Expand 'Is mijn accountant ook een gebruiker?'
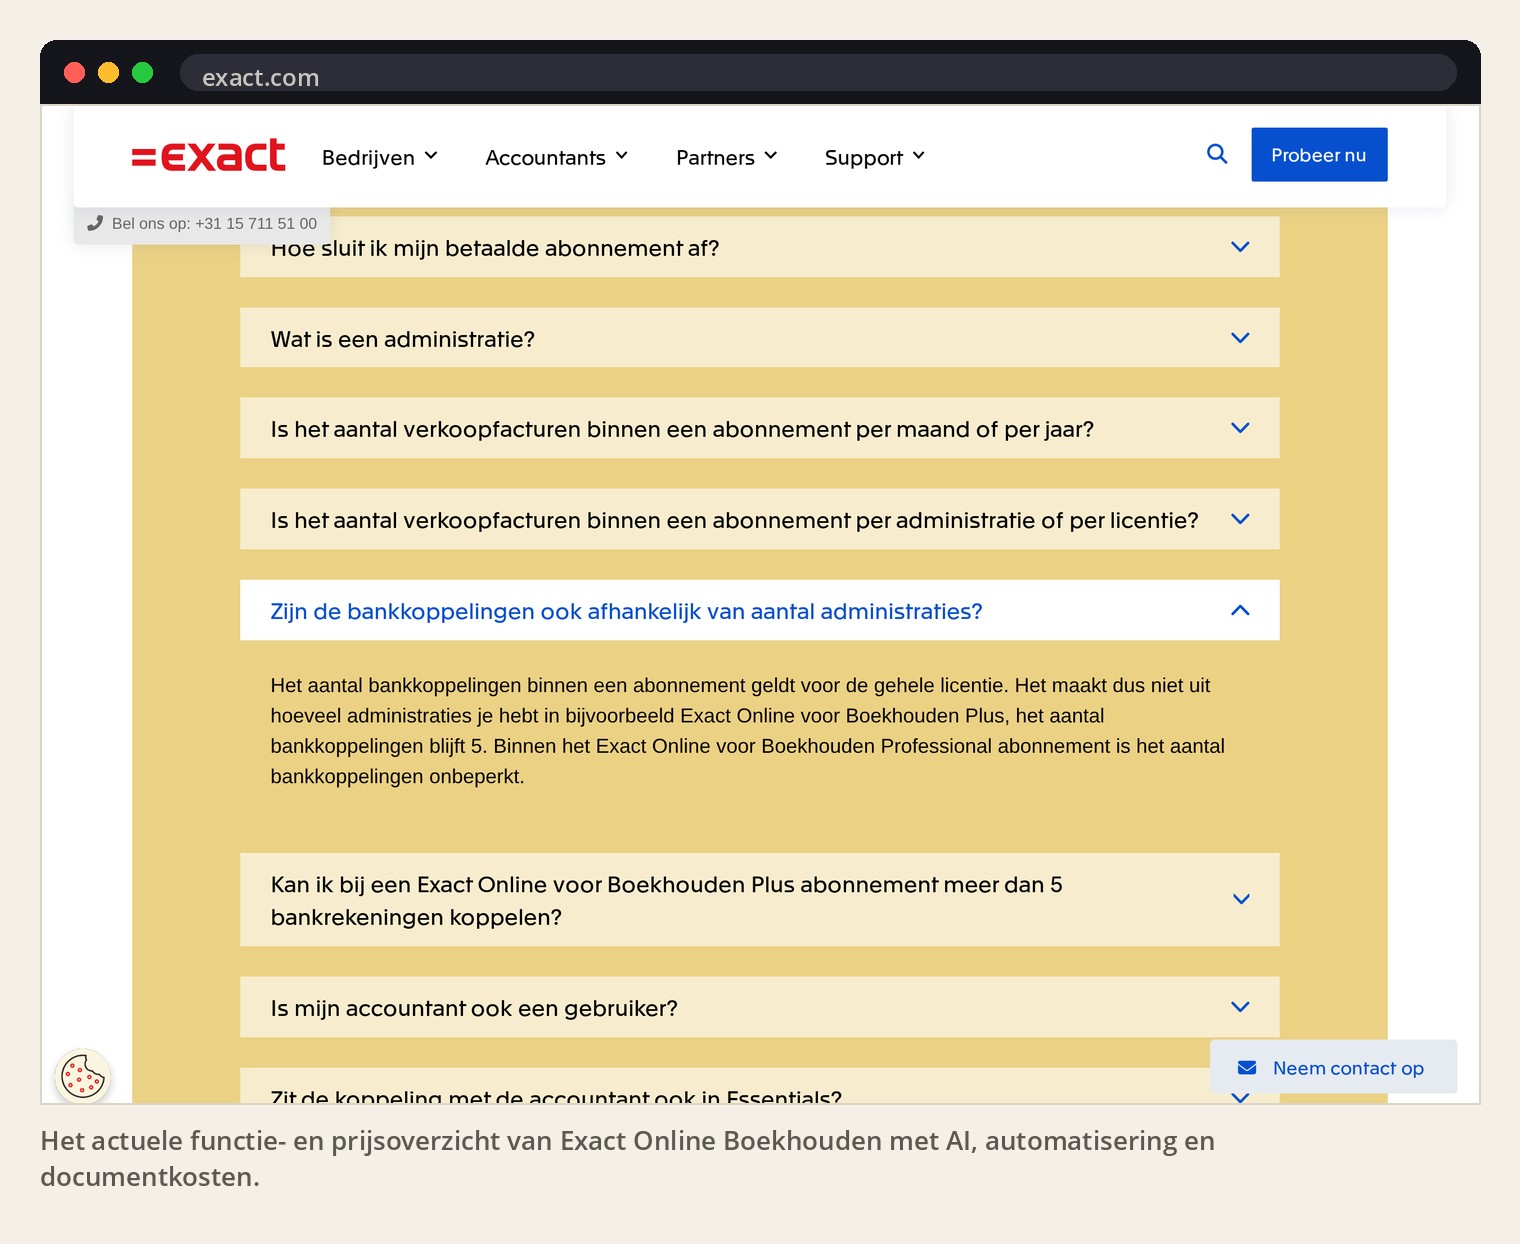The height and width of the screenshot is (1244, 1520). [760, 1007]
